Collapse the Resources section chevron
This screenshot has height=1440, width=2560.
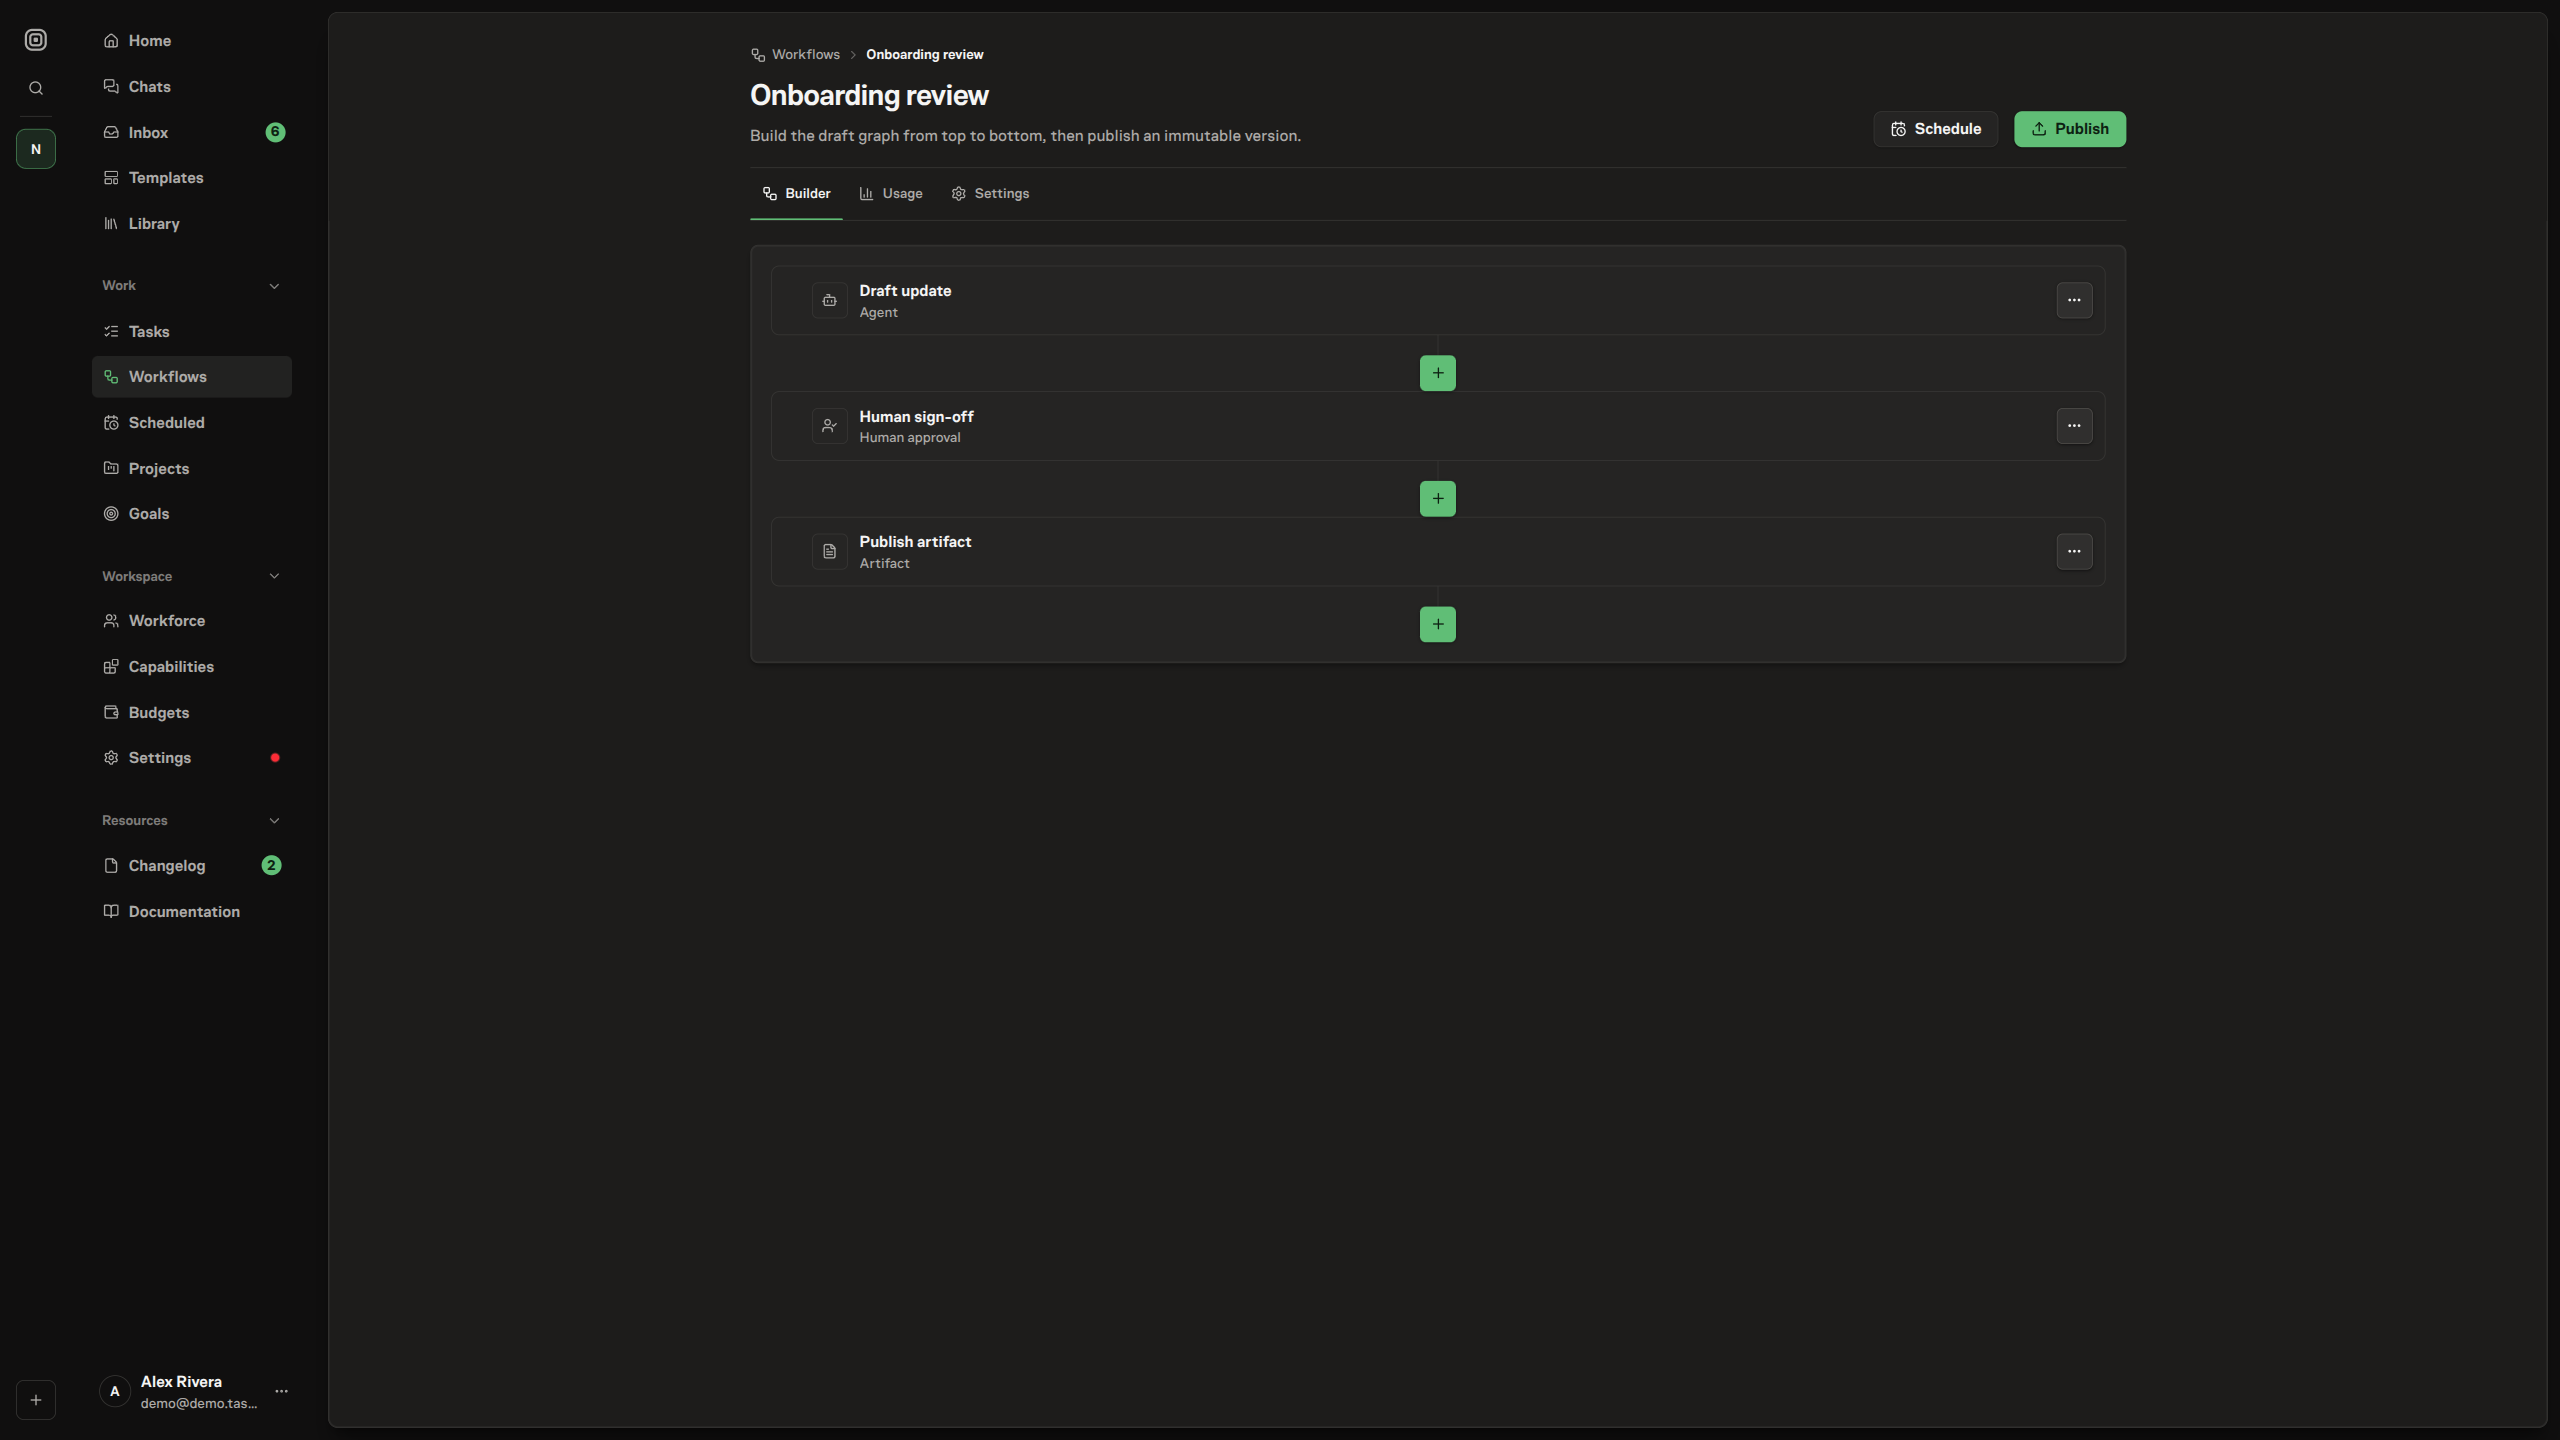coord(274,821)
